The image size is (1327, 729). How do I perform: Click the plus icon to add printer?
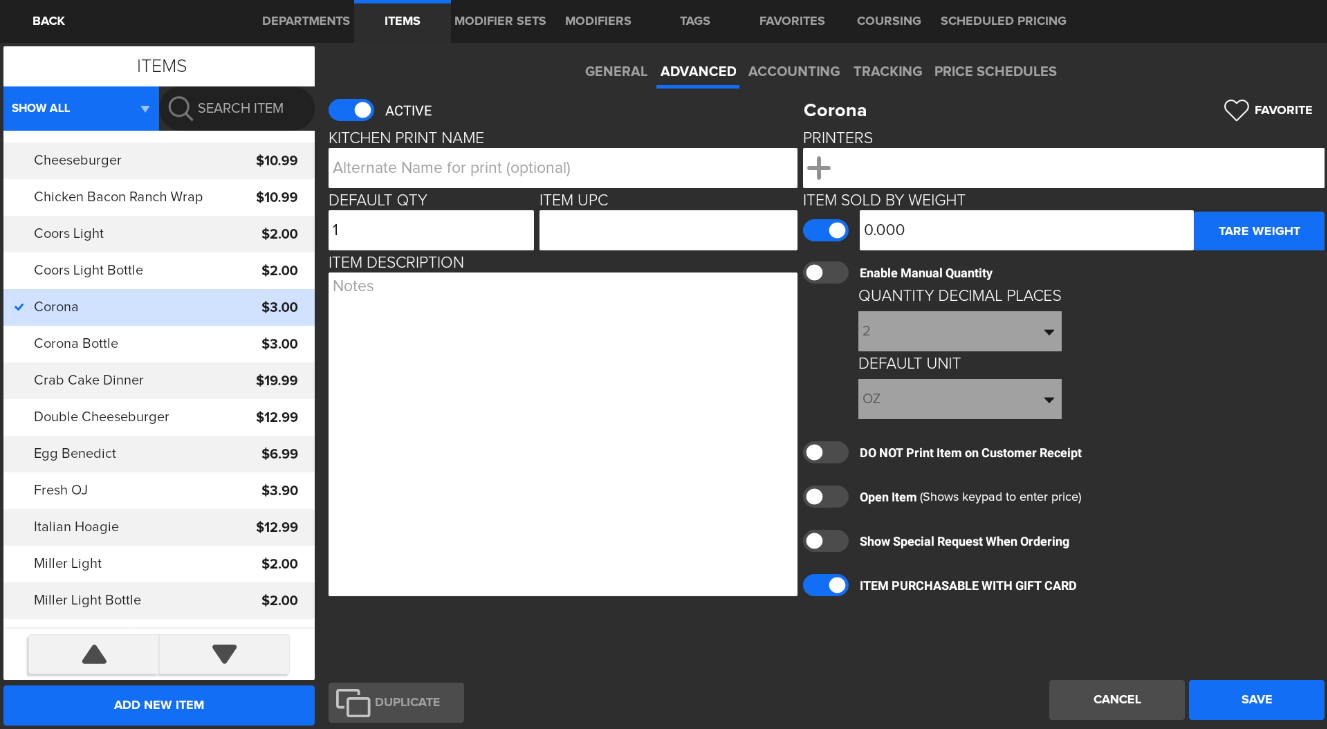click(819, 168)
